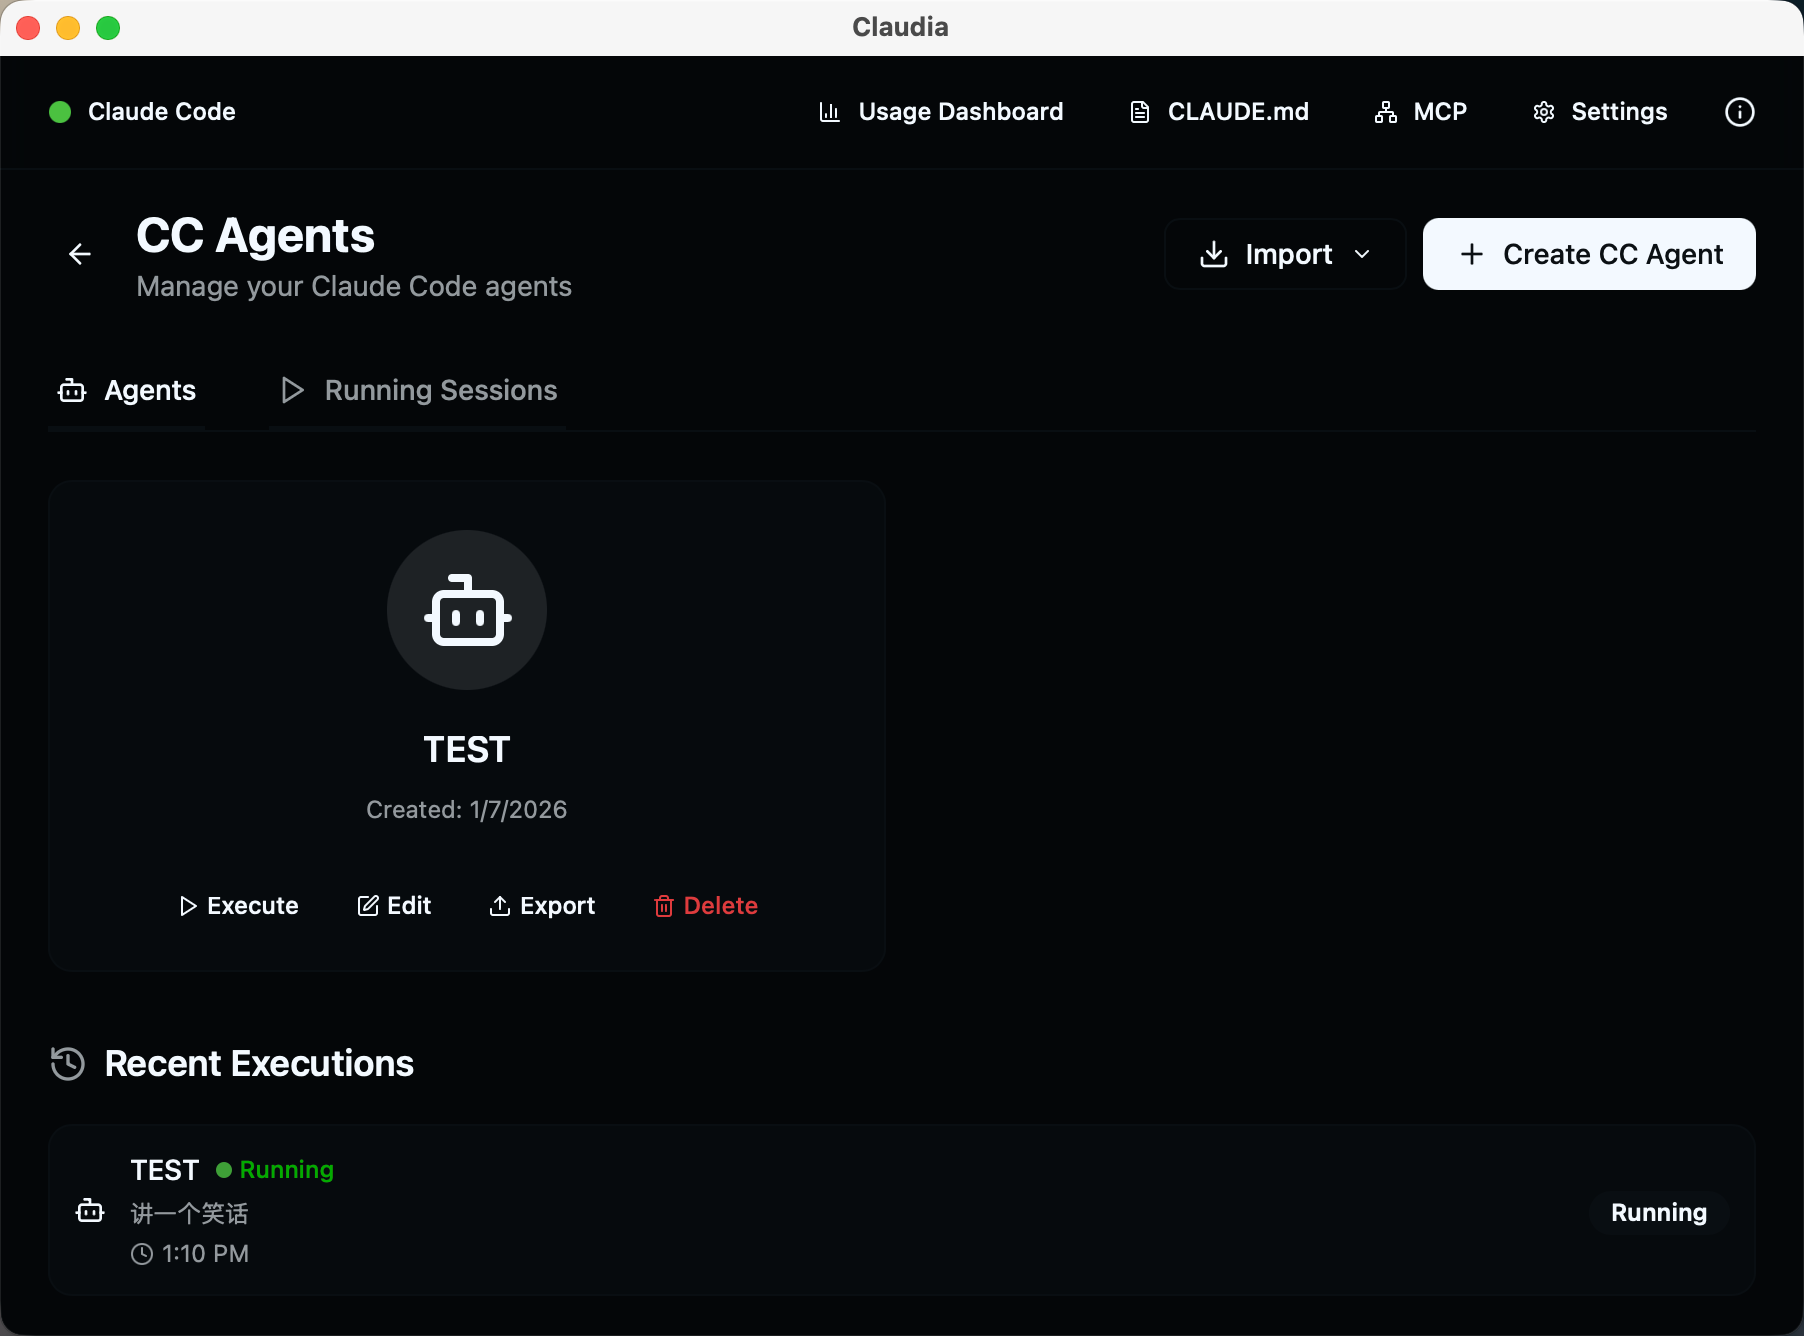Open CLAUDE.md editor
The image size is (1804, 1336).
point(1219,112)
